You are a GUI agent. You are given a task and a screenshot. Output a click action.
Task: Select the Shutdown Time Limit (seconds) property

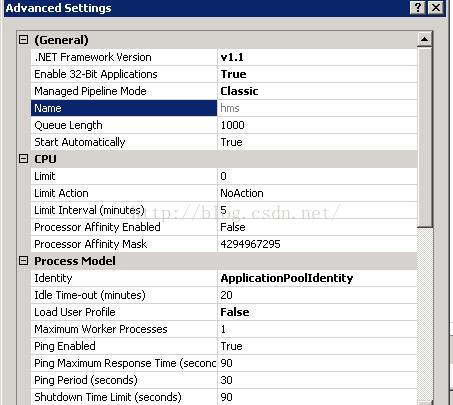pos(124,397)
